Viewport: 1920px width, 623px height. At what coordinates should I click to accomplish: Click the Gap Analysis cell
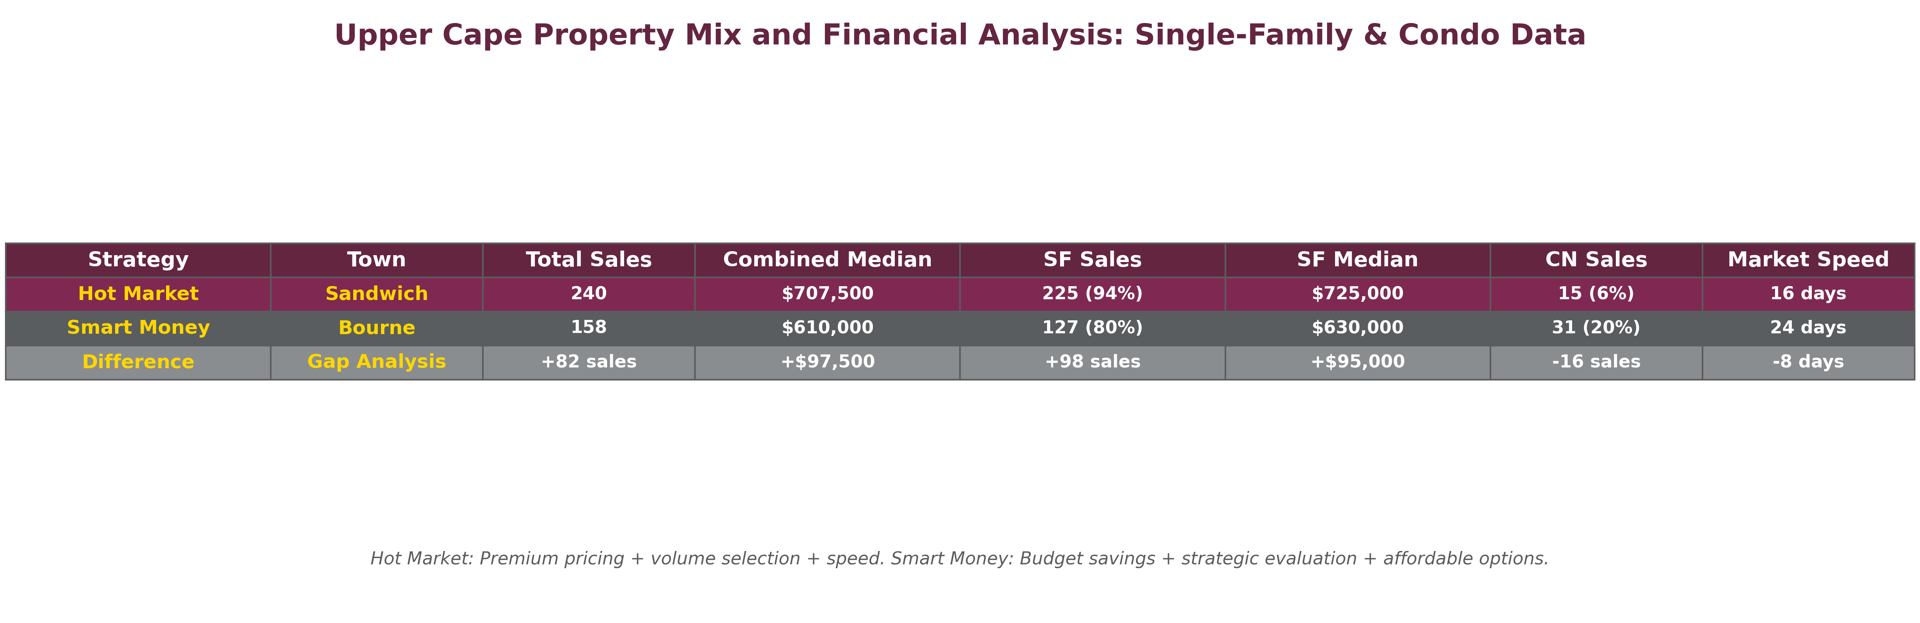(x=376, y=362)
